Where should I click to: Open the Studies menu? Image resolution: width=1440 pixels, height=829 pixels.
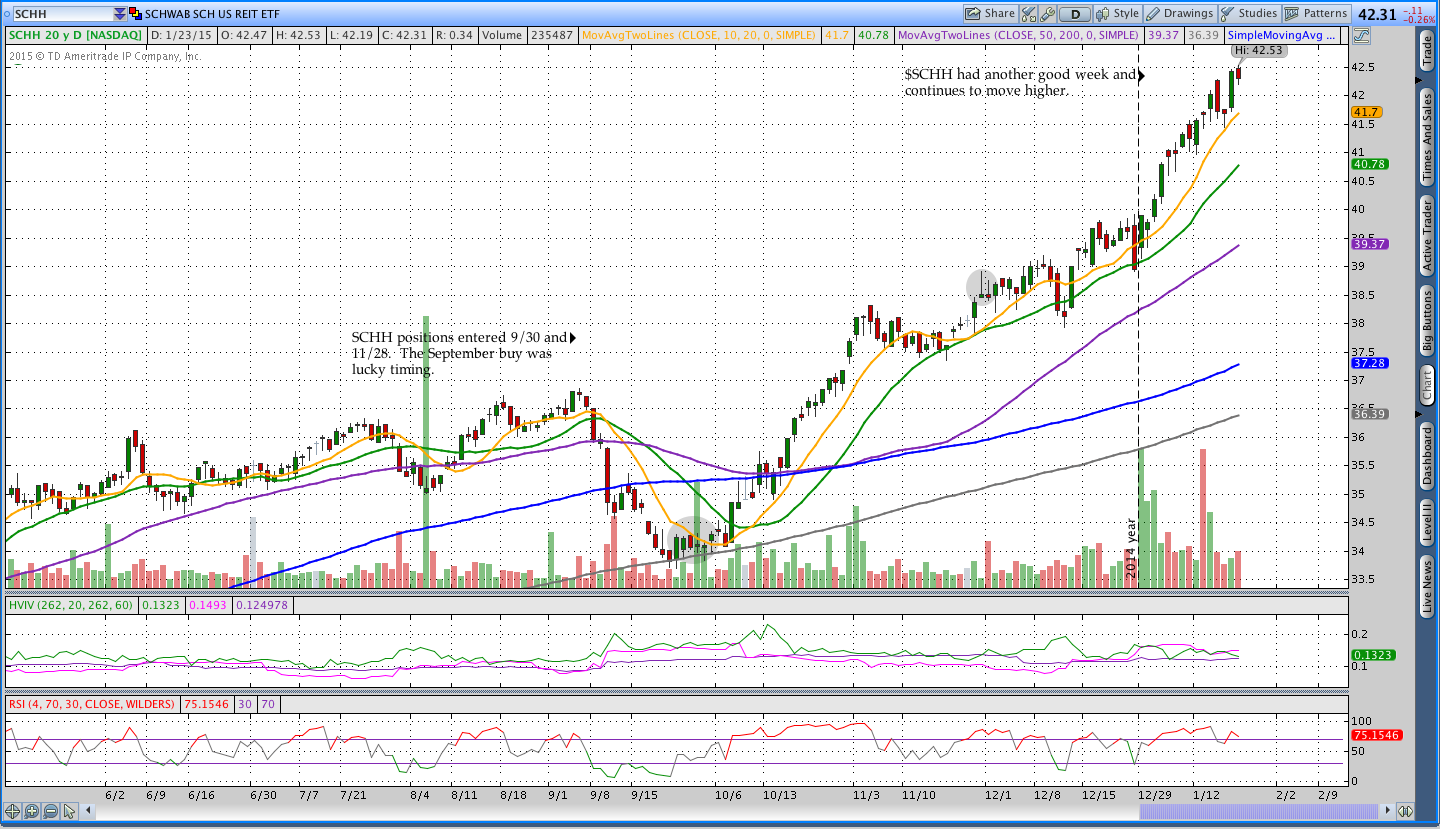pyautogui.click(x=1249, y=14)
